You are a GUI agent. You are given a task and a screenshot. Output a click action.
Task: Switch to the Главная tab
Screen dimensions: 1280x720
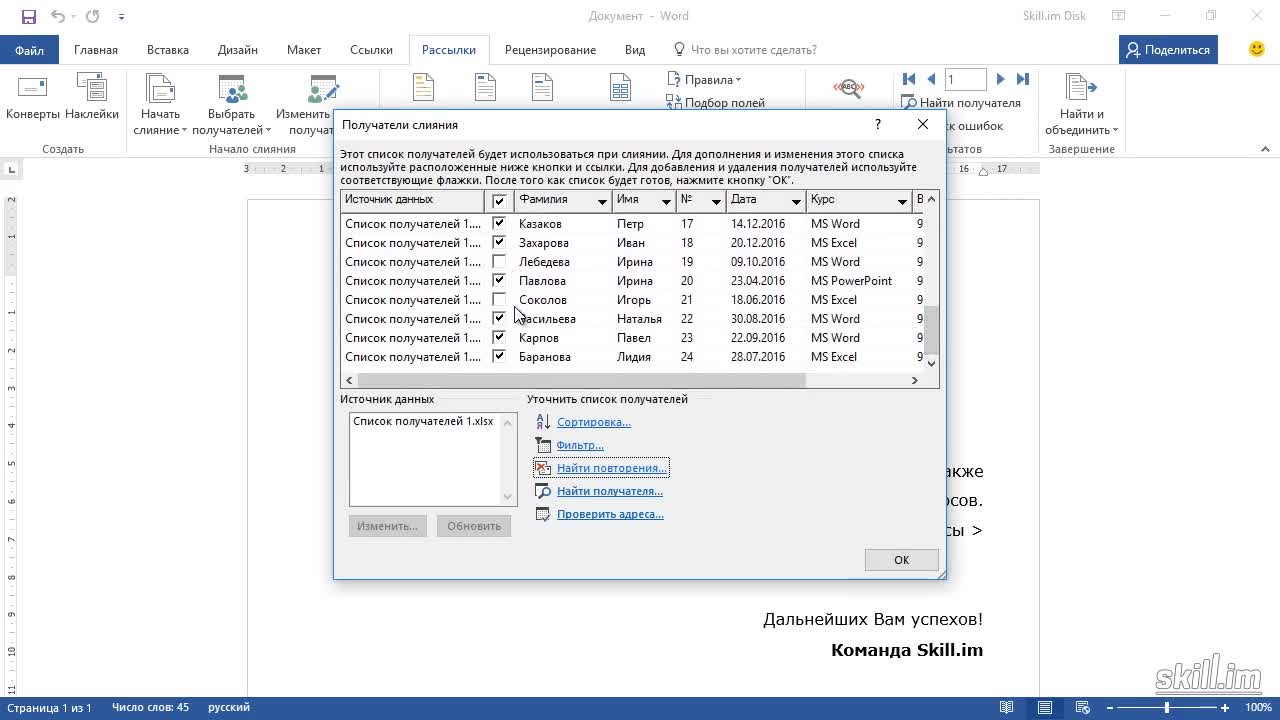96,49
